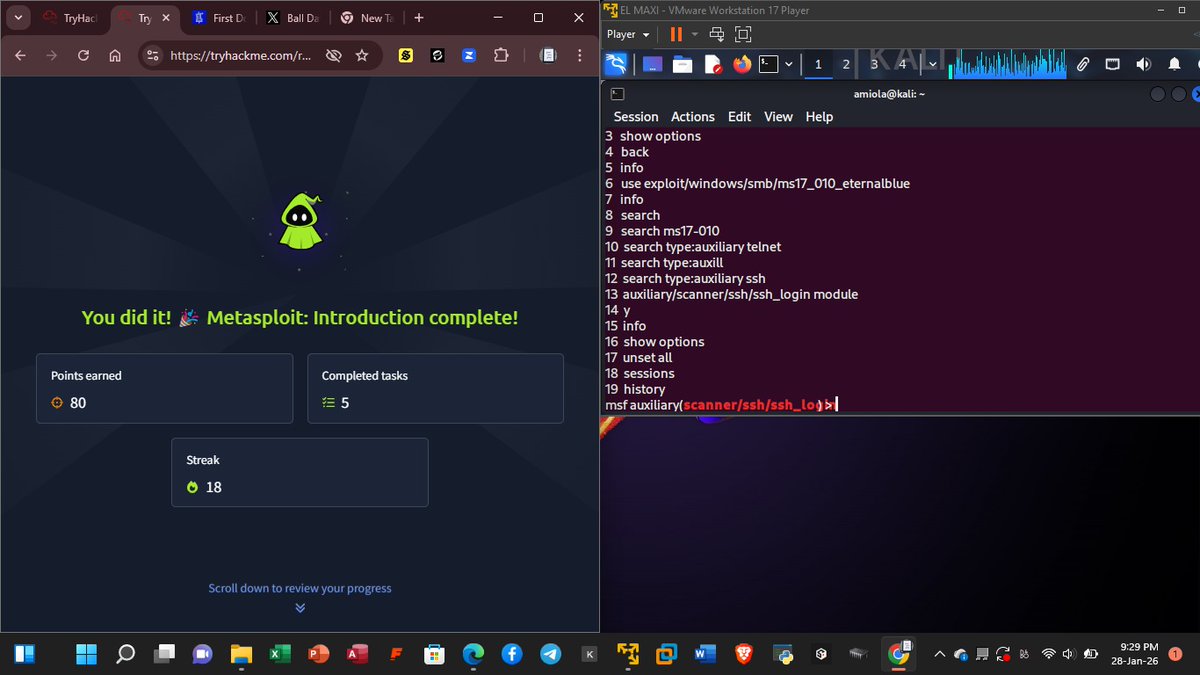The image size is (1200, 675).
Task: Switch to the Ball Da... X tab
Action: [292, 18]
